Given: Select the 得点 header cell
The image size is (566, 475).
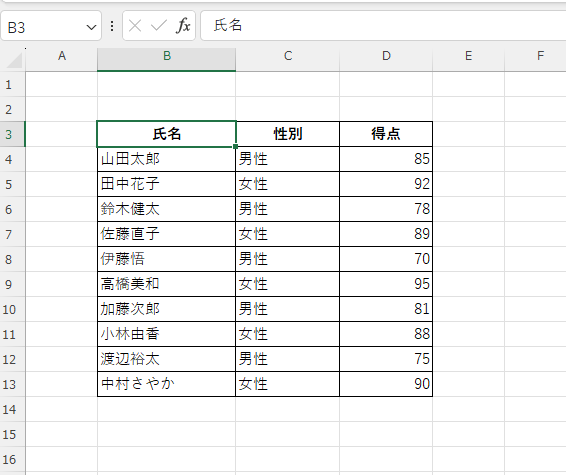Looking at the screenshot, I should click(x=386, y=134).
